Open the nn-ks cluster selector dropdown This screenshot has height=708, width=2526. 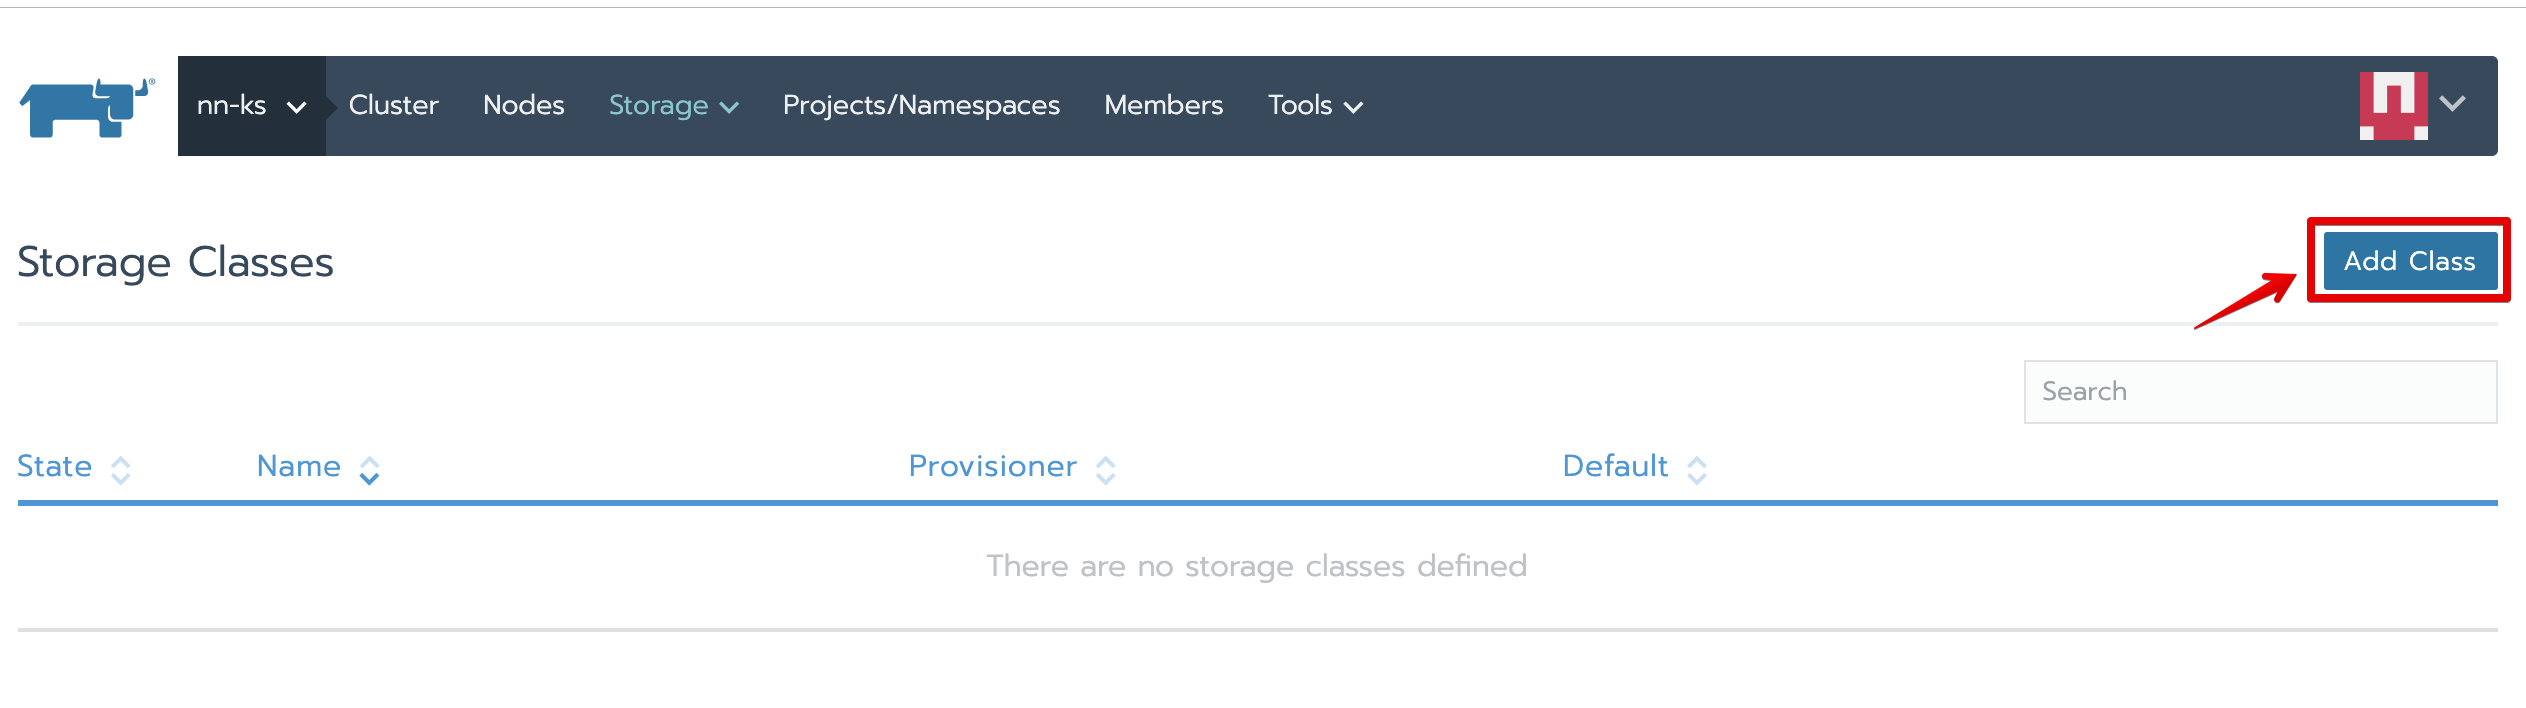[x=251, y=106]
